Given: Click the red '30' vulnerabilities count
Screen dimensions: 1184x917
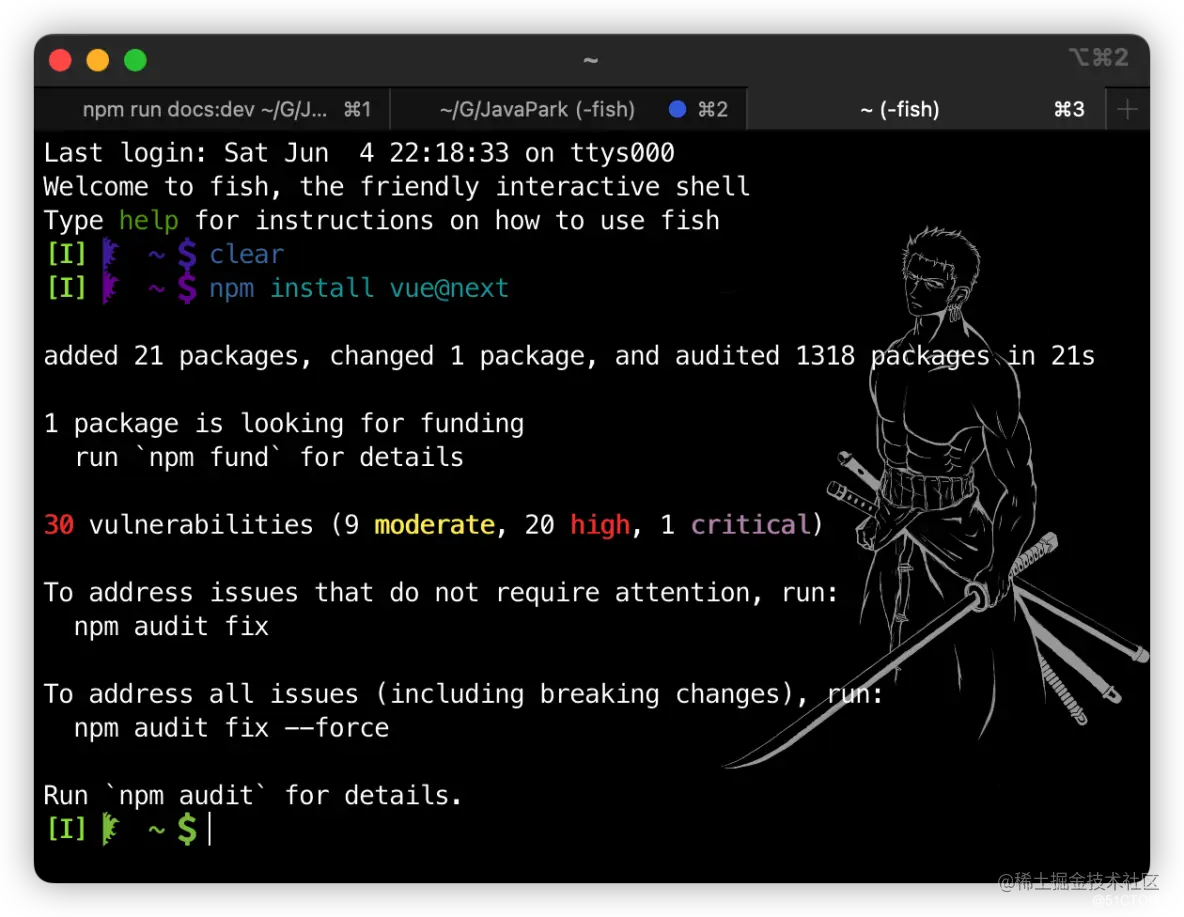Looking at the screenshot, I should 59,524.
